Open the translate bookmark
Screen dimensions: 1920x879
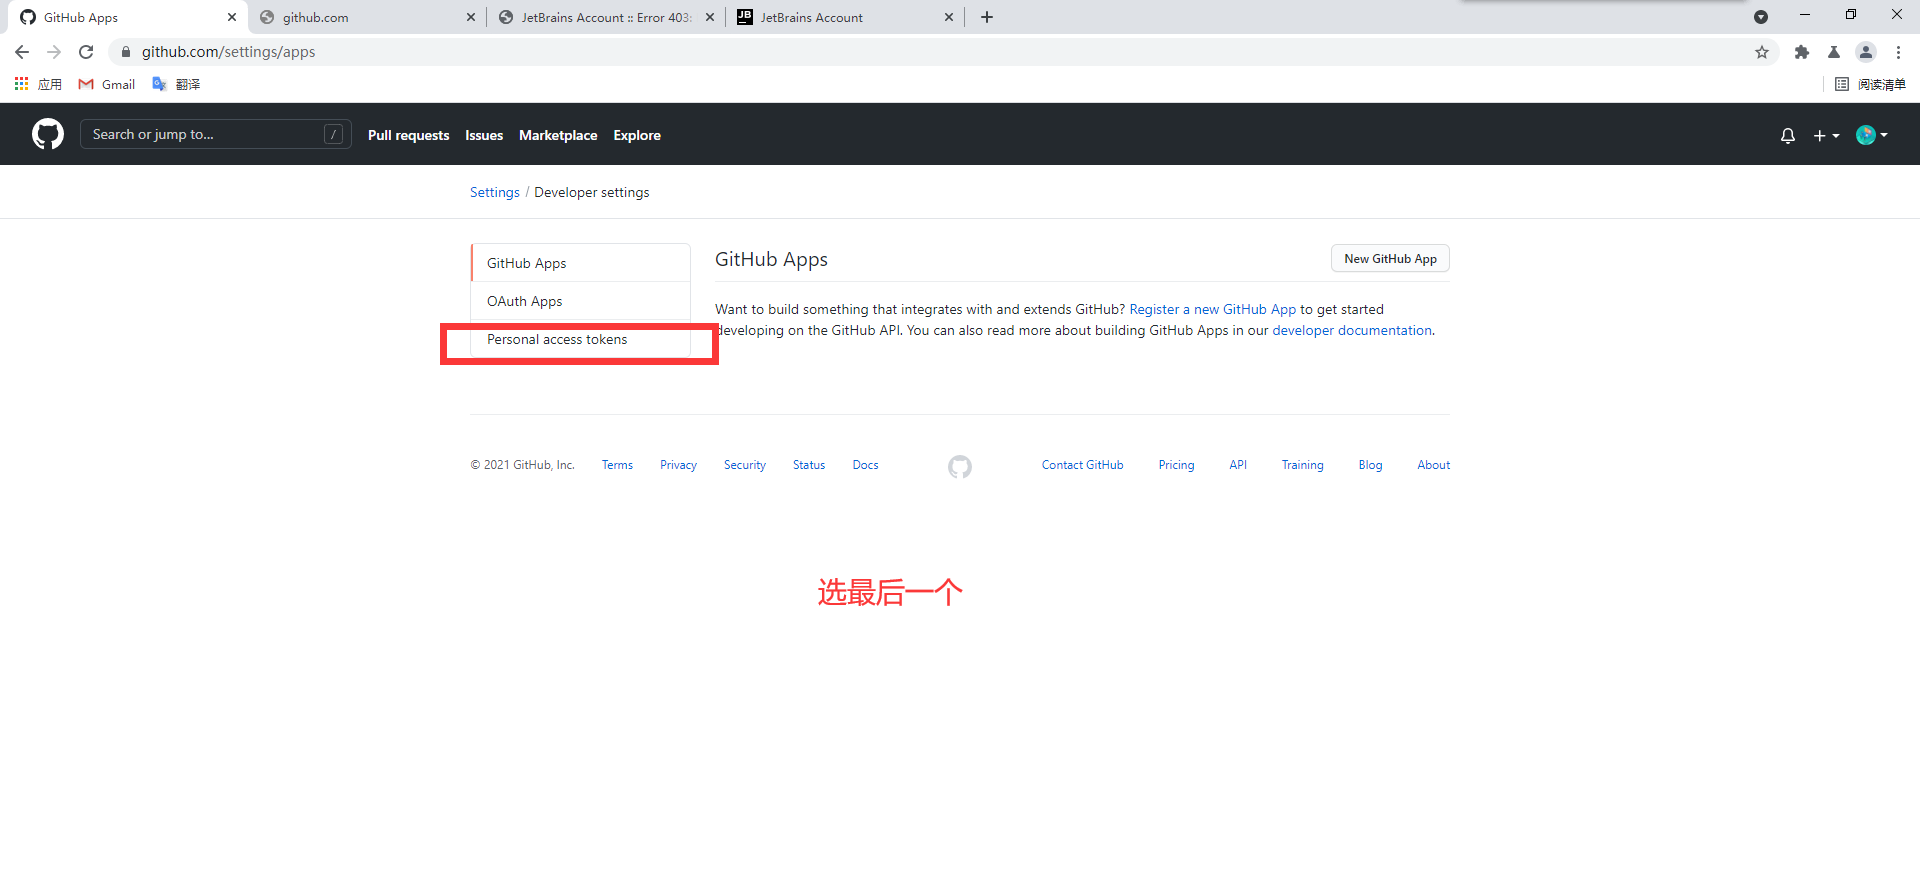(x=176, y=84)
